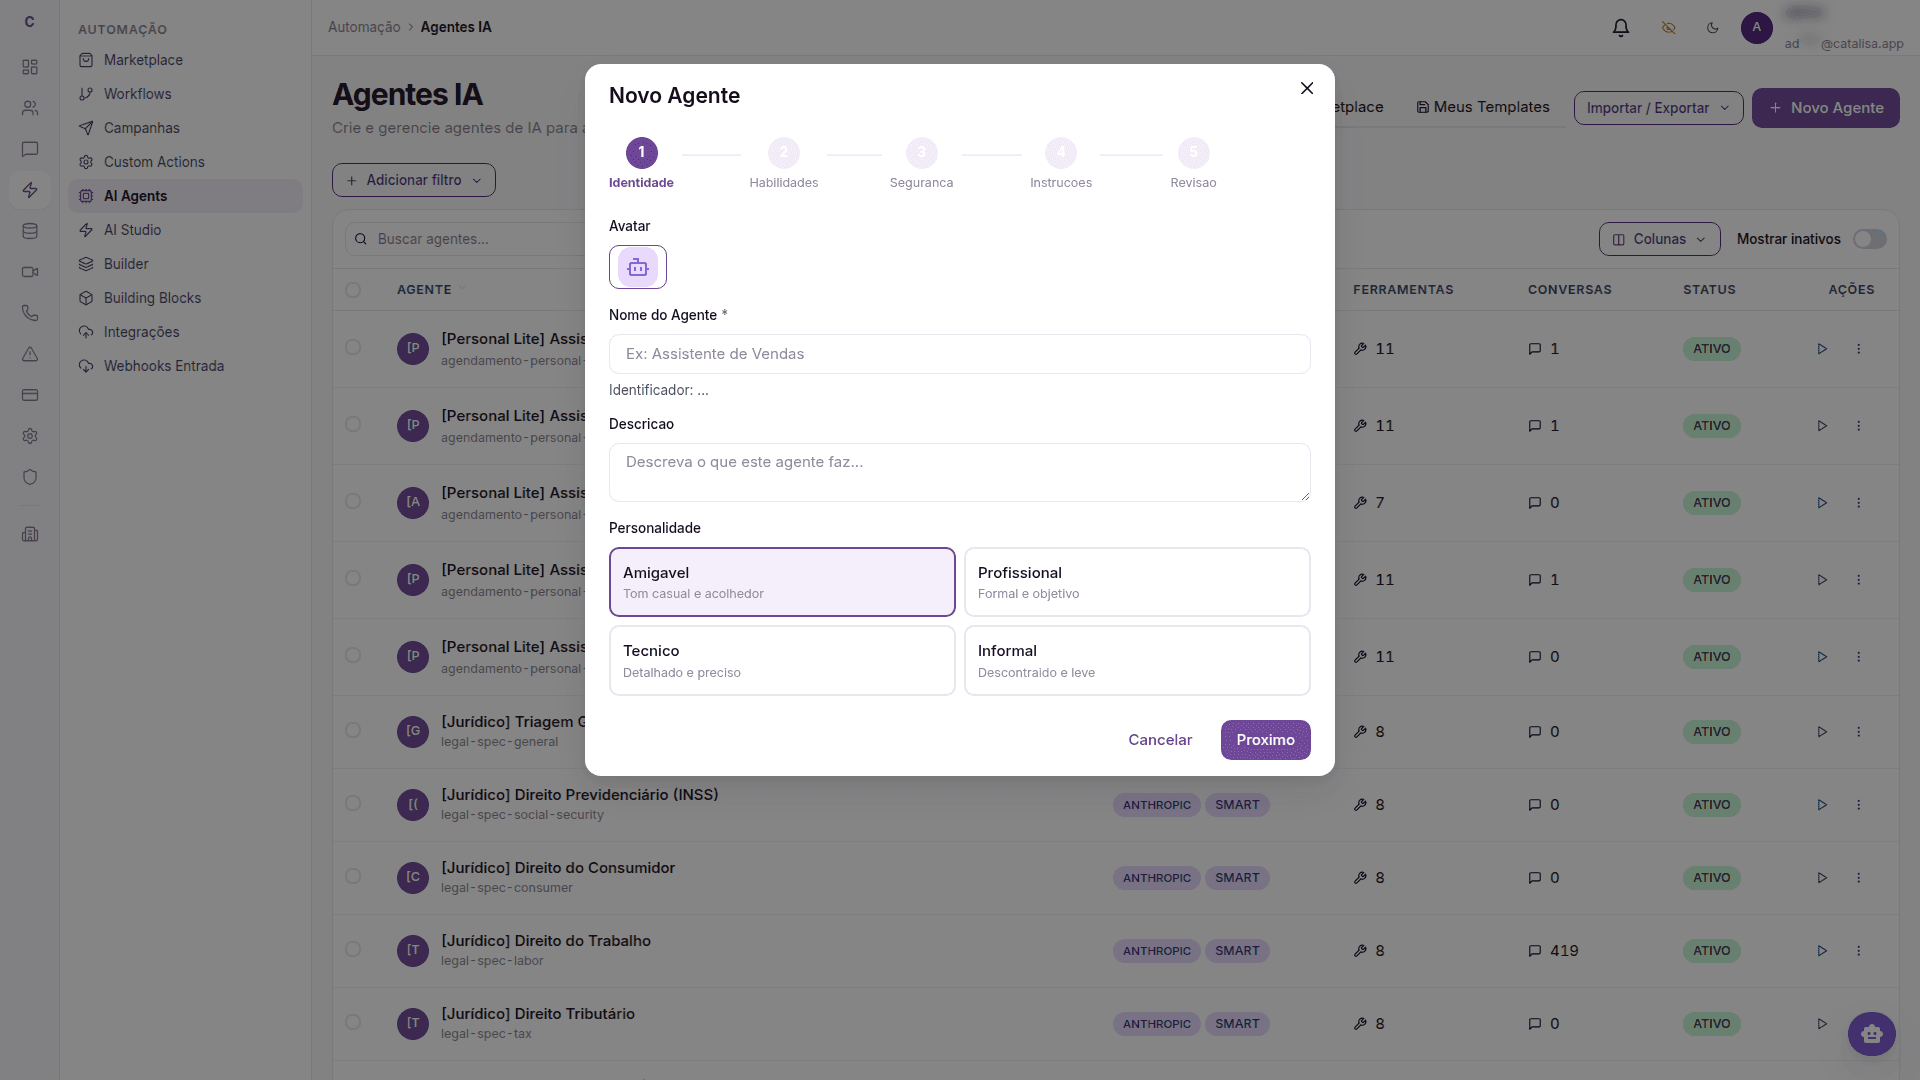Image resolution: width=1920 pixels, height=1080 pixels.
Task: Close the Novo Agente dialog
Action: pyautogui.click(x=1307, y=88)
